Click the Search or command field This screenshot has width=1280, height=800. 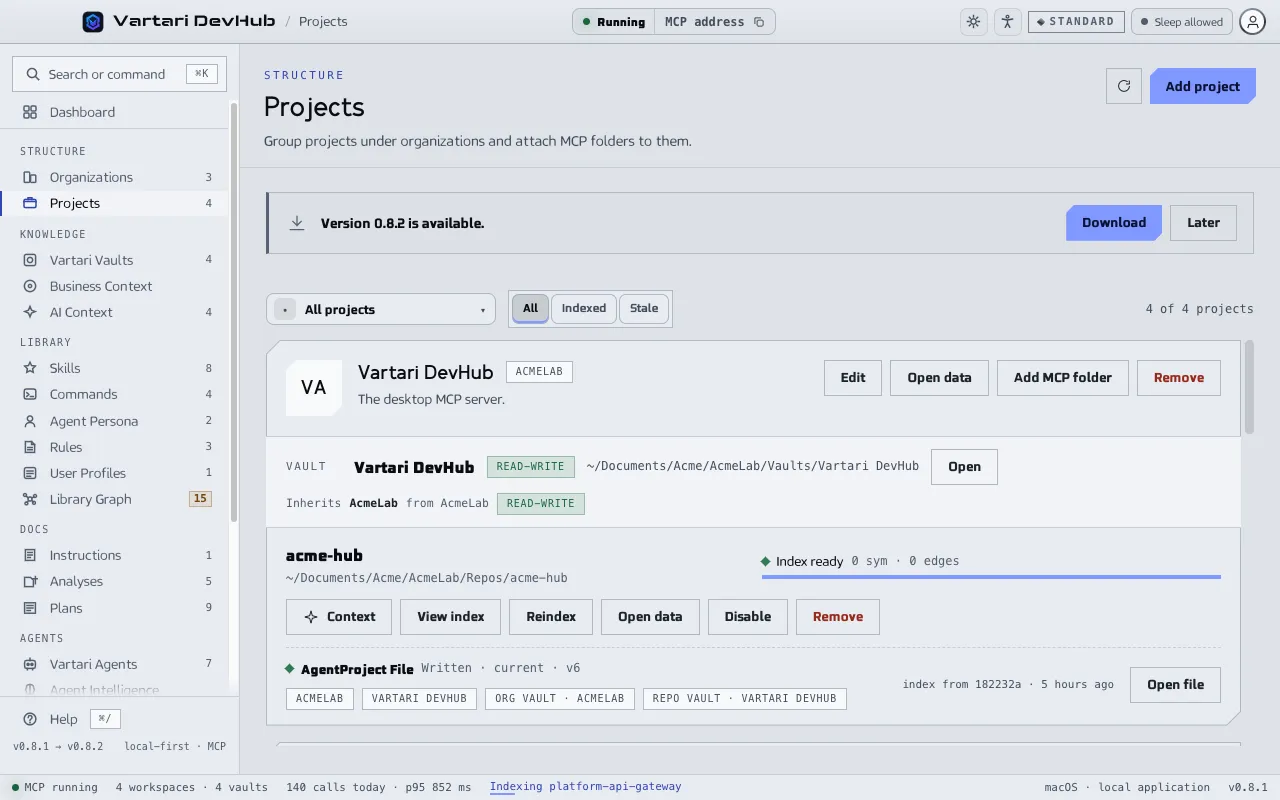(x=119, y=74)
